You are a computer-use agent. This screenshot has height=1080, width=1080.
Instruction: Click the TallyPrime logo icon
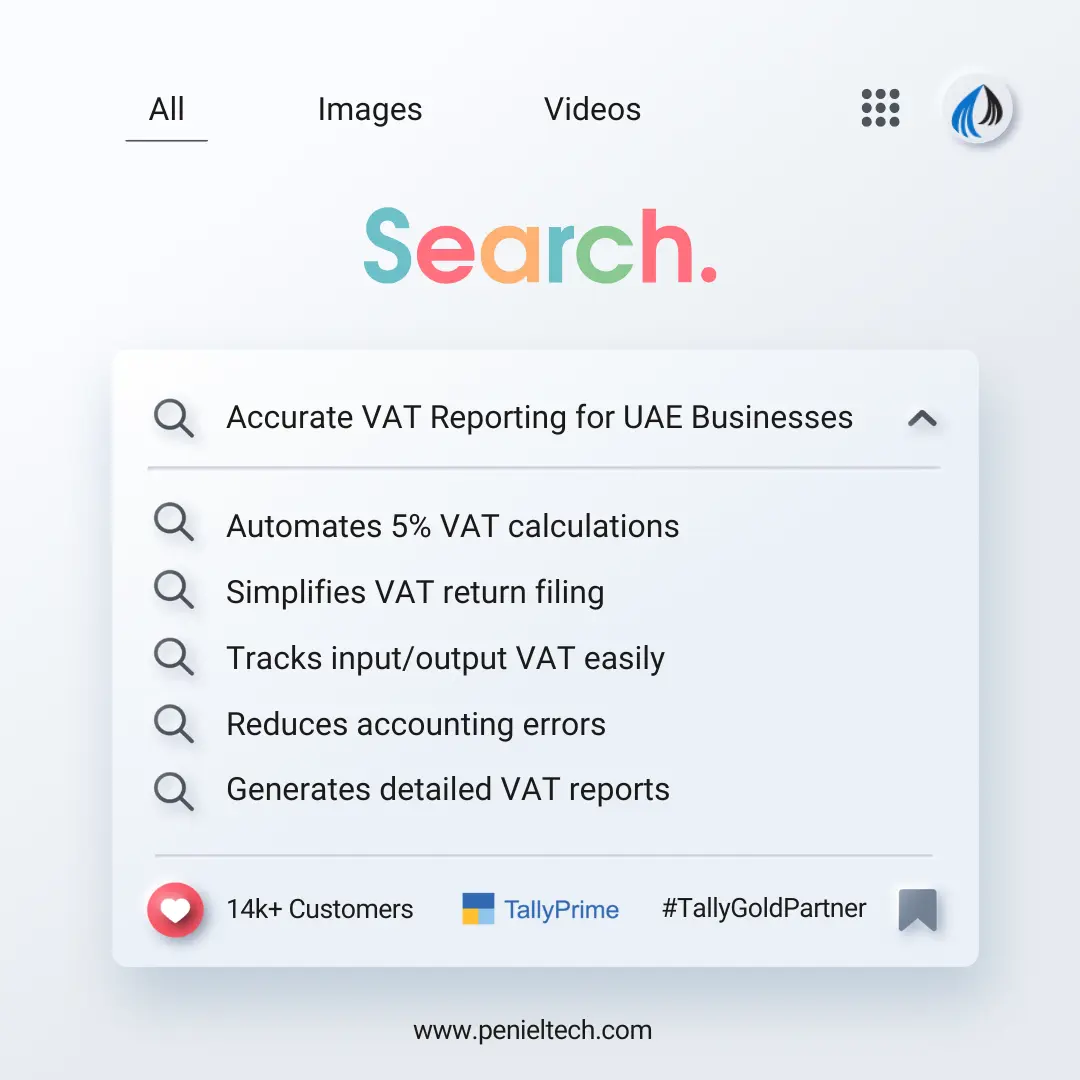point(478,909)
